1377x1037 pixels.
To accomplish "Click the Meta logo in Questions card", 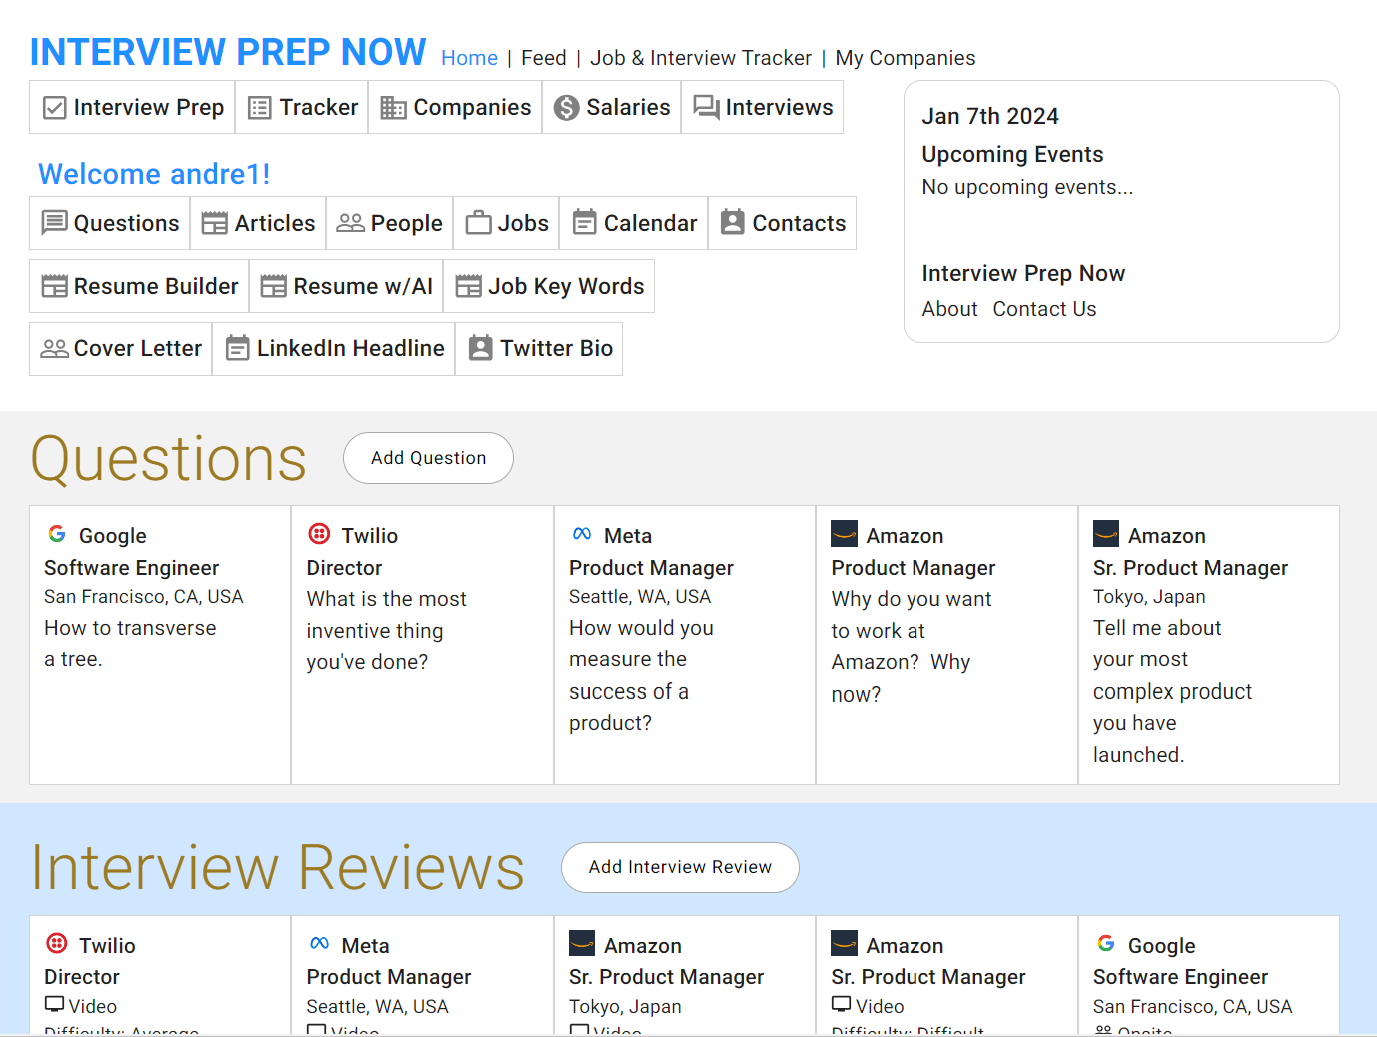I will coord(582,534).
